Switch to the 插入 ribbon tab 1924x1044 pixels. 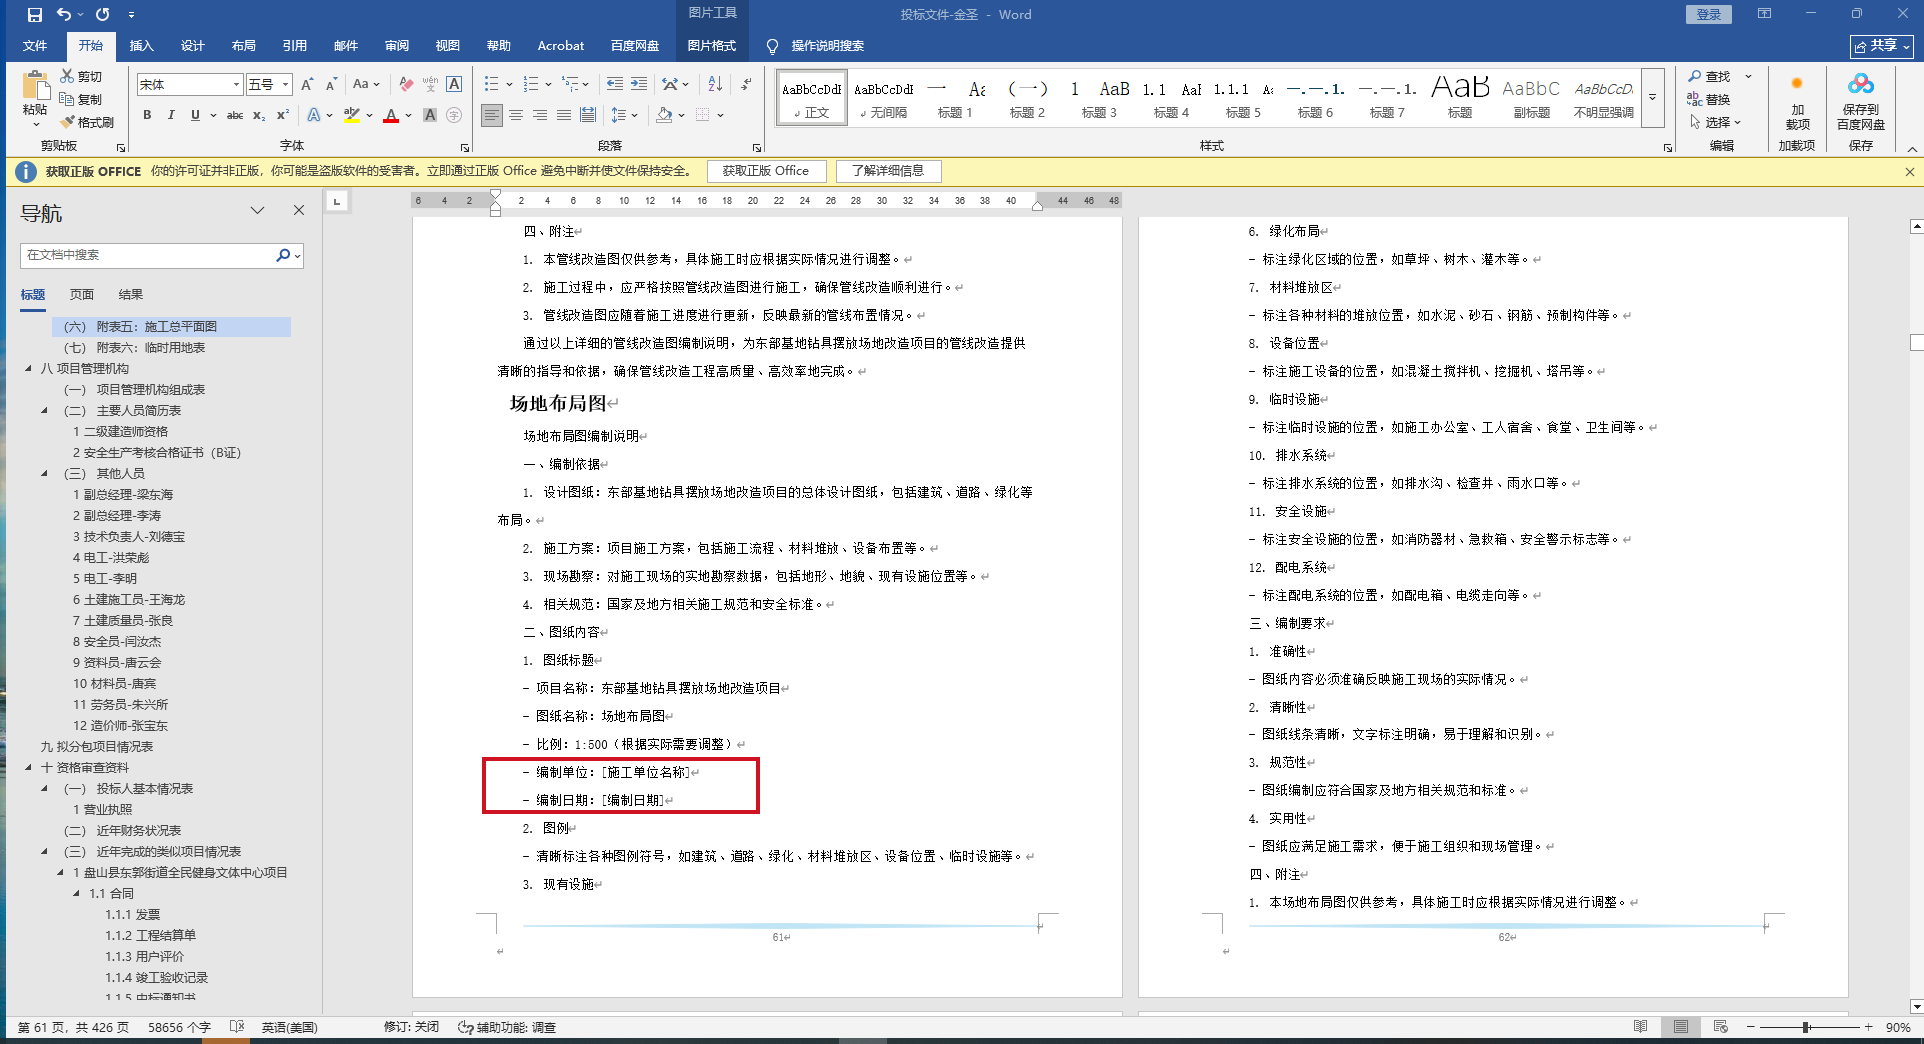pos(142,46)
